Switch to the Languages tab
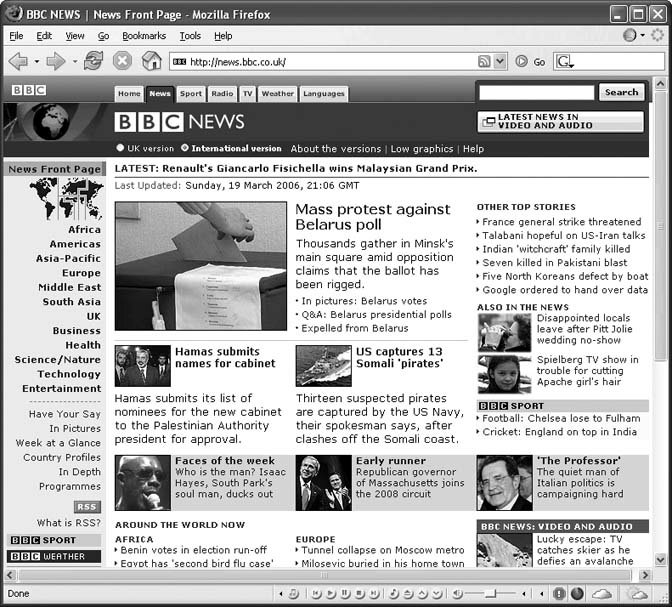Screen dimensions: 672x607 [324, 93]
